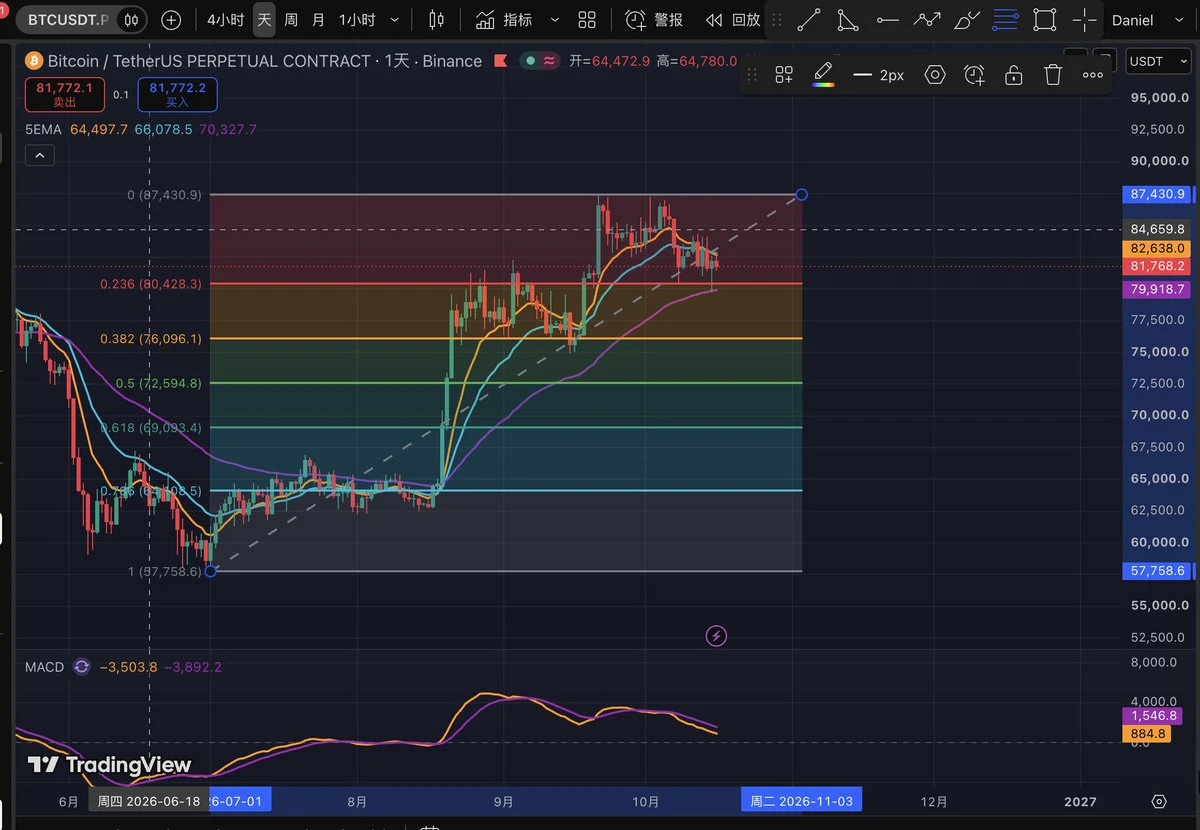Create an alert with 警报
The image size is (1200, 830).
(x=655, y=20)
